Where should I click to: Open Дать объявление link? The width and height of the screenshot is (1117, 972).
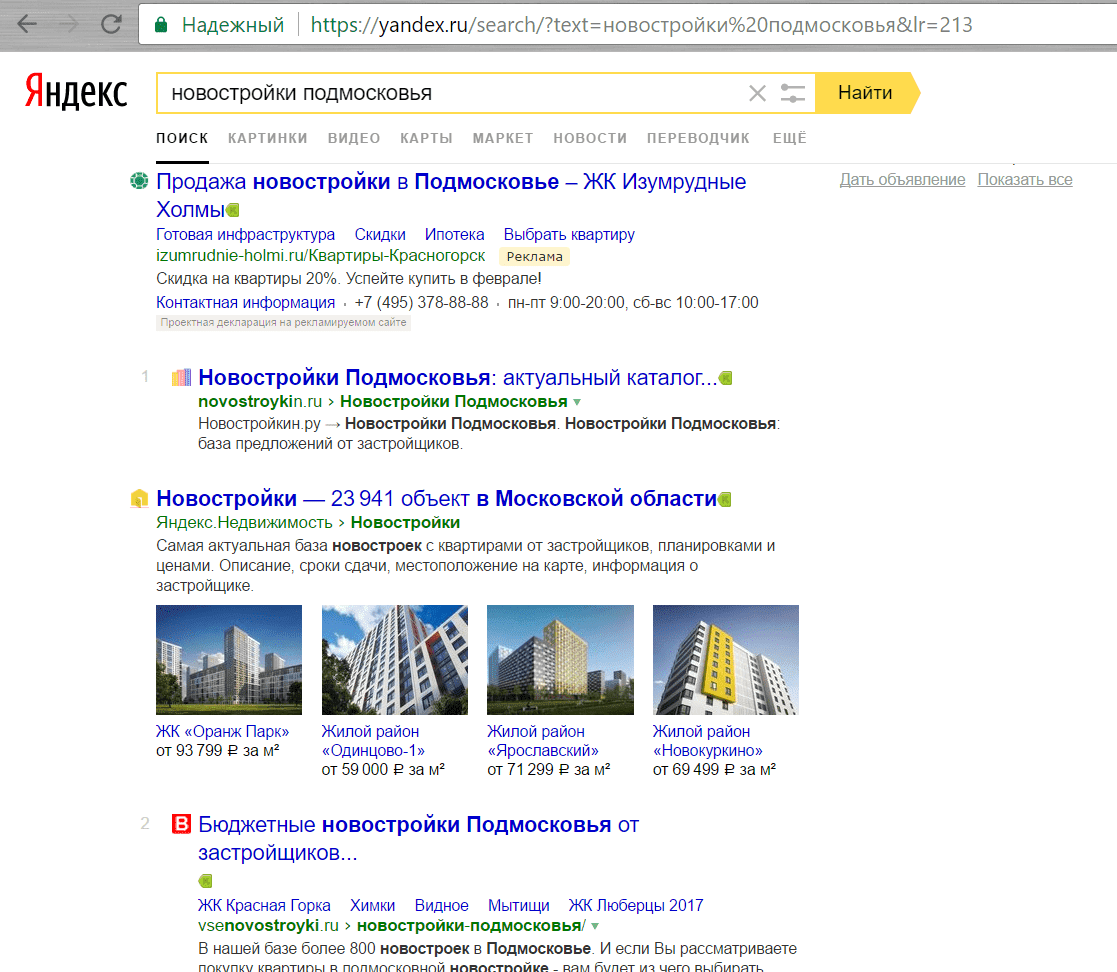902,180
